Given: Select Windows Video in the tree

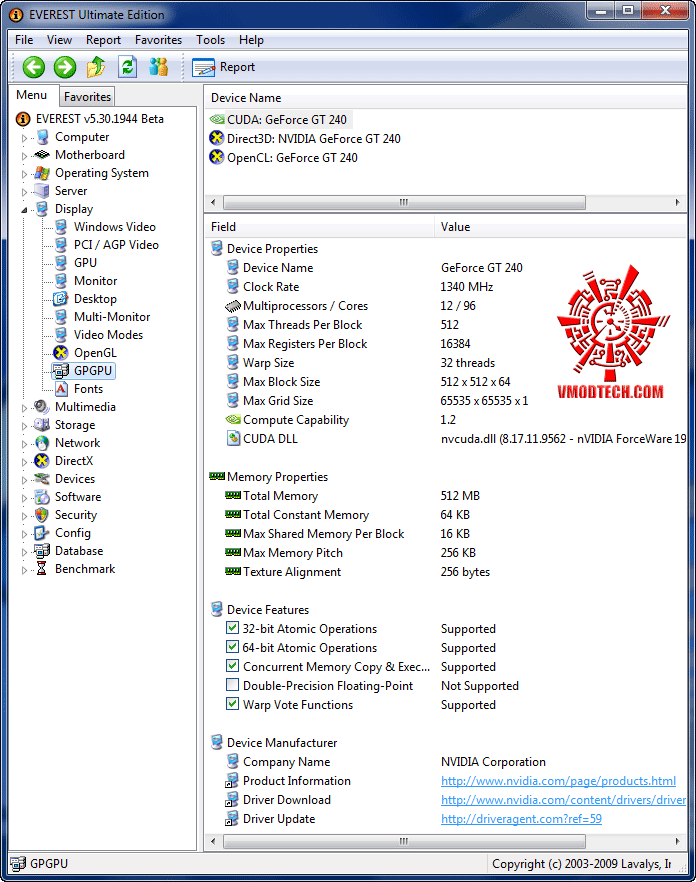Looking at the screenshot, I should (115, 227).
